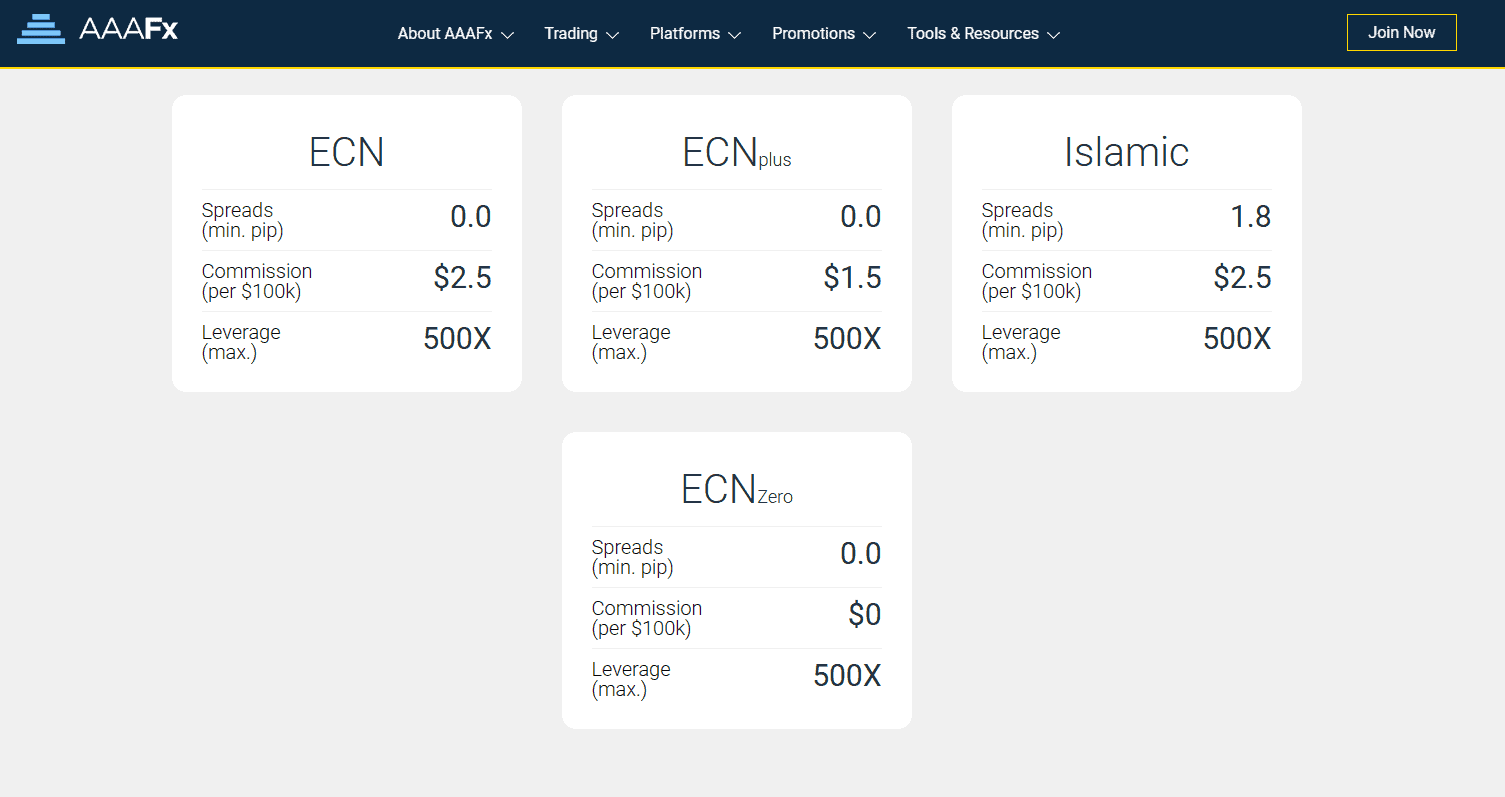Expand the Tools & Resources chevron
Viewport: 1505px width, 797px height.
point(1053,35)
